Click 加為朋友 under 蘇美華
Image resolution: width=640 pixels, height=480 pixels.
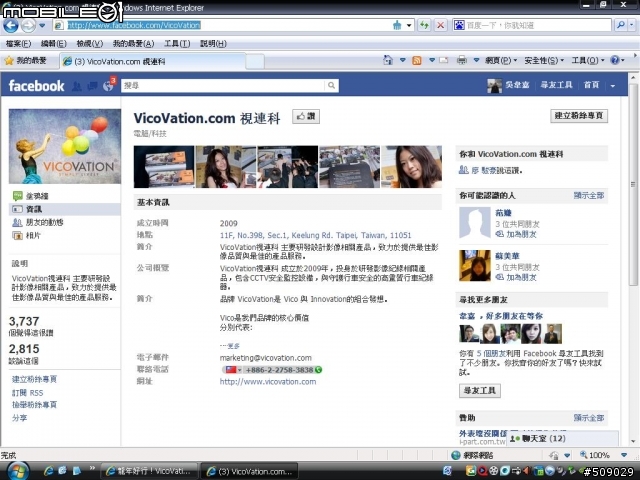tap(521, 277)
